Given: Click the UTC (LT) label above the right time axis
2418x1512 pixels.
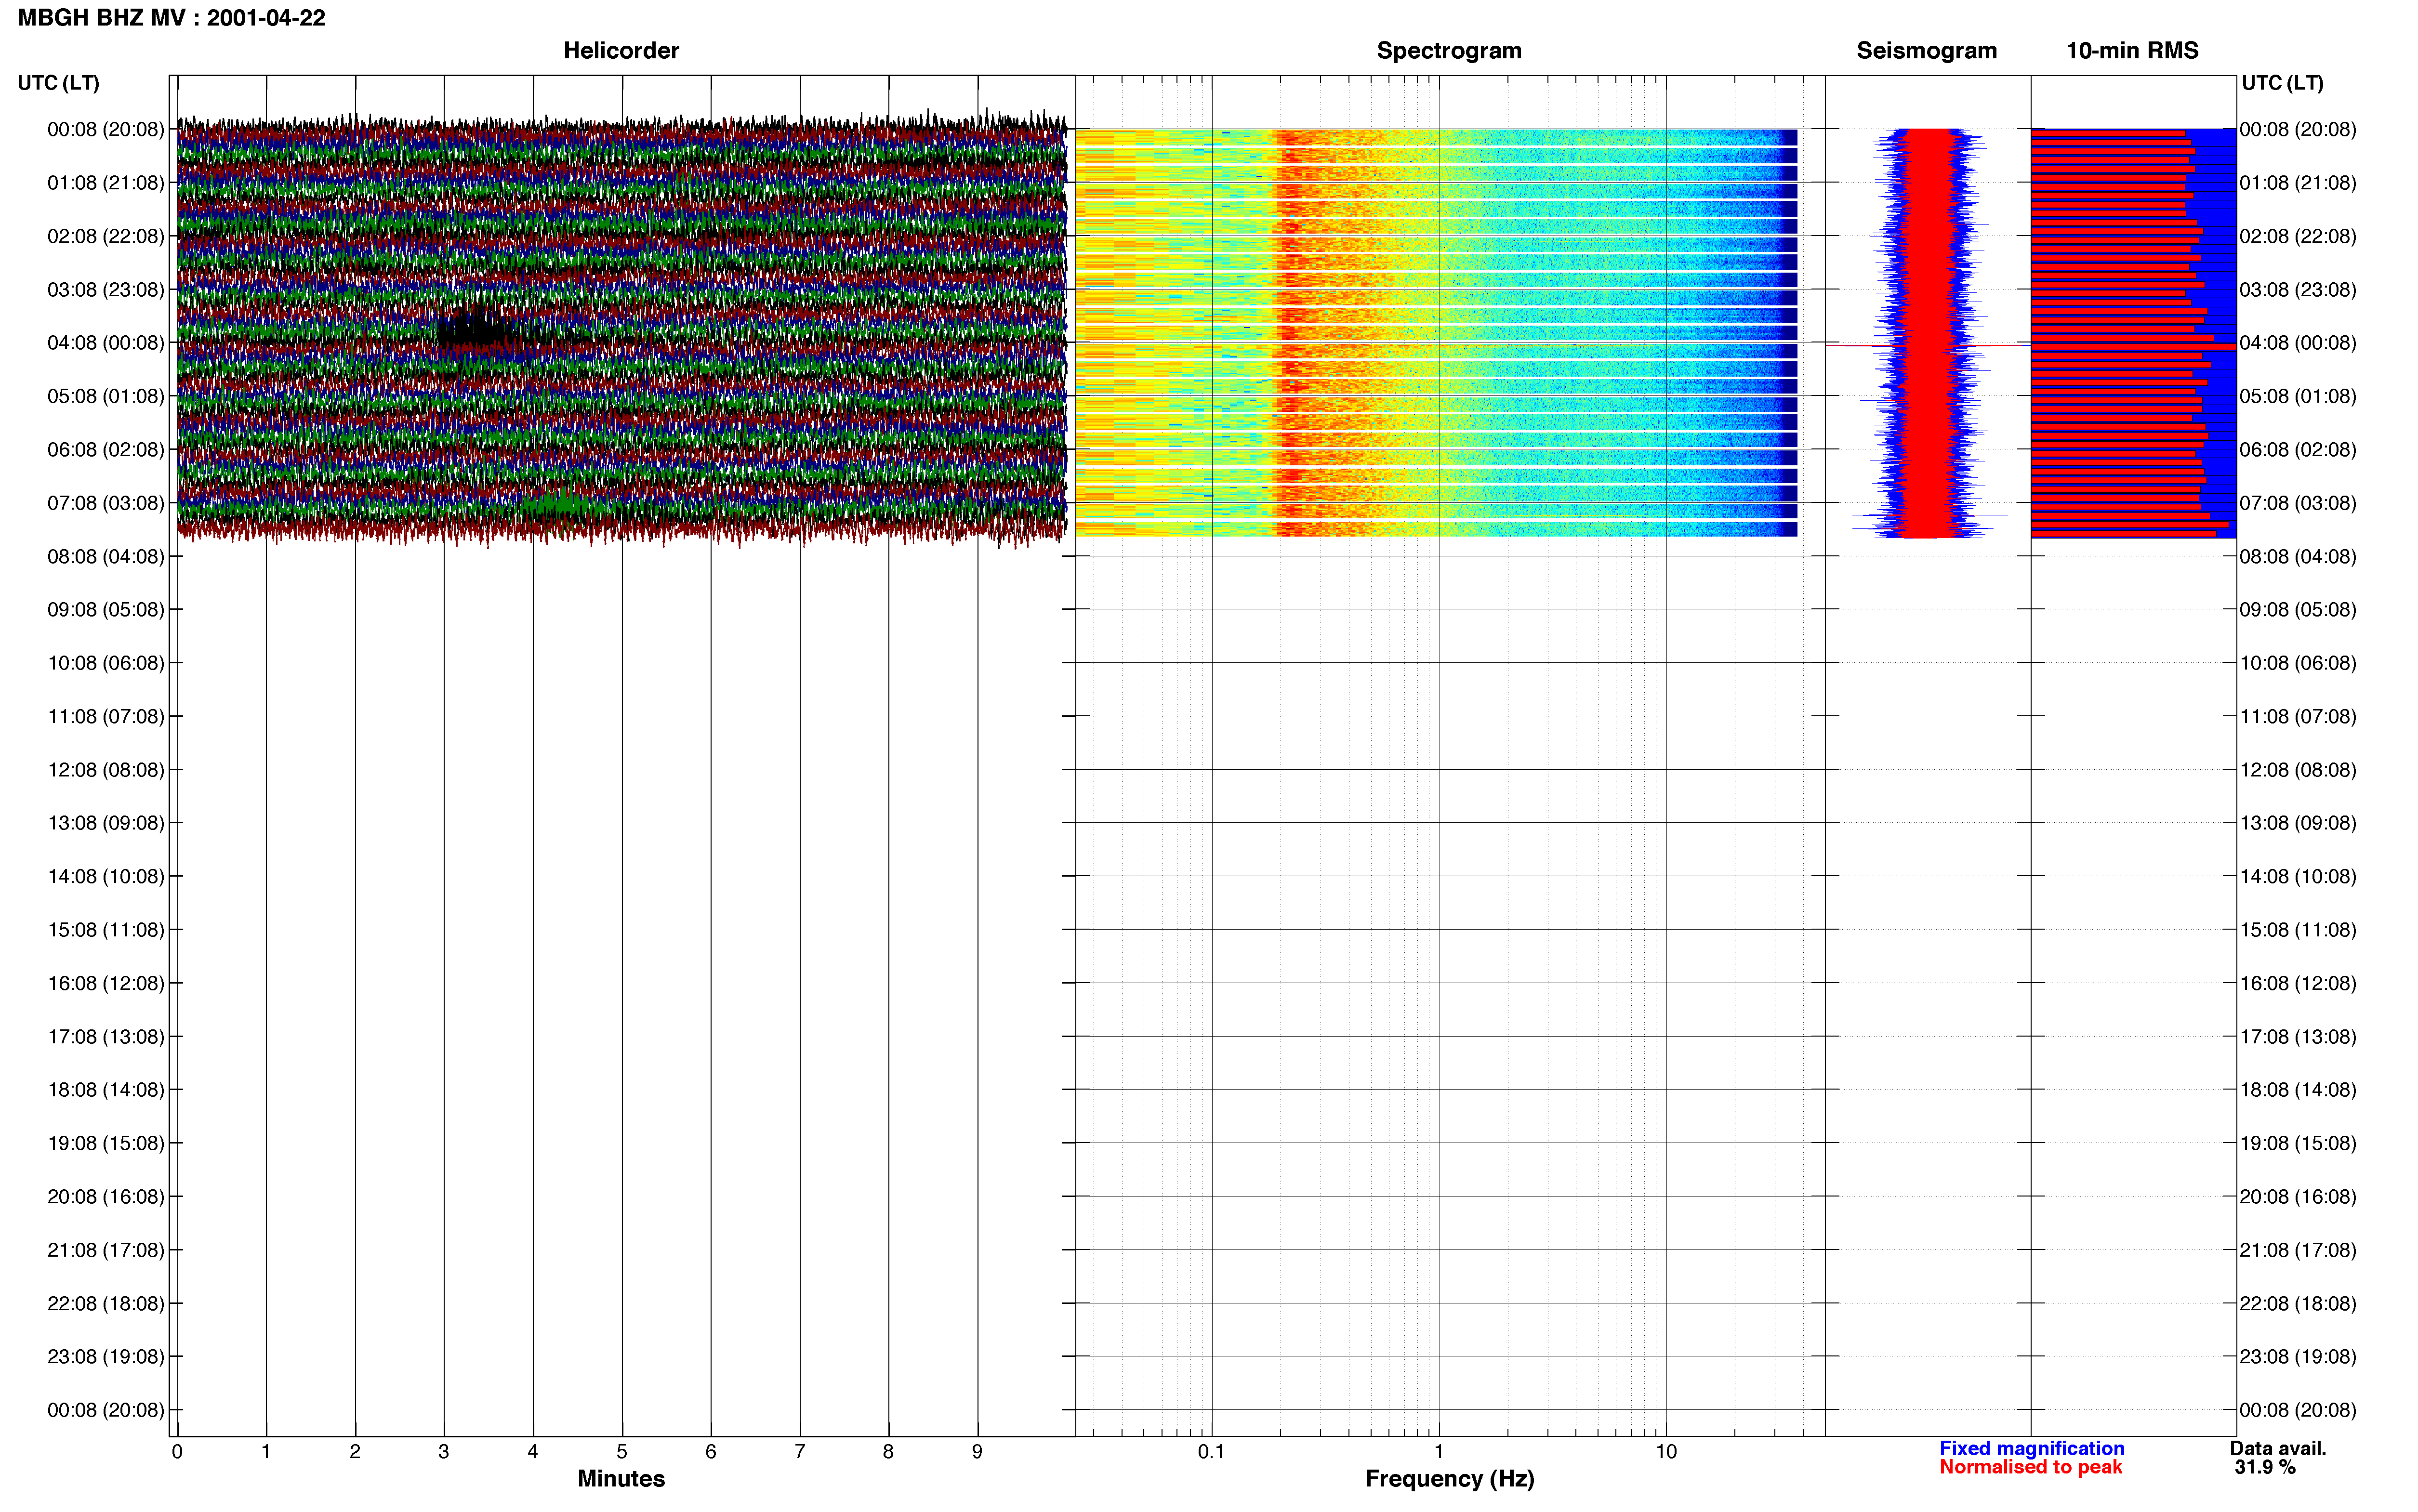Looking at the screenshot, I should (2282, 83).
